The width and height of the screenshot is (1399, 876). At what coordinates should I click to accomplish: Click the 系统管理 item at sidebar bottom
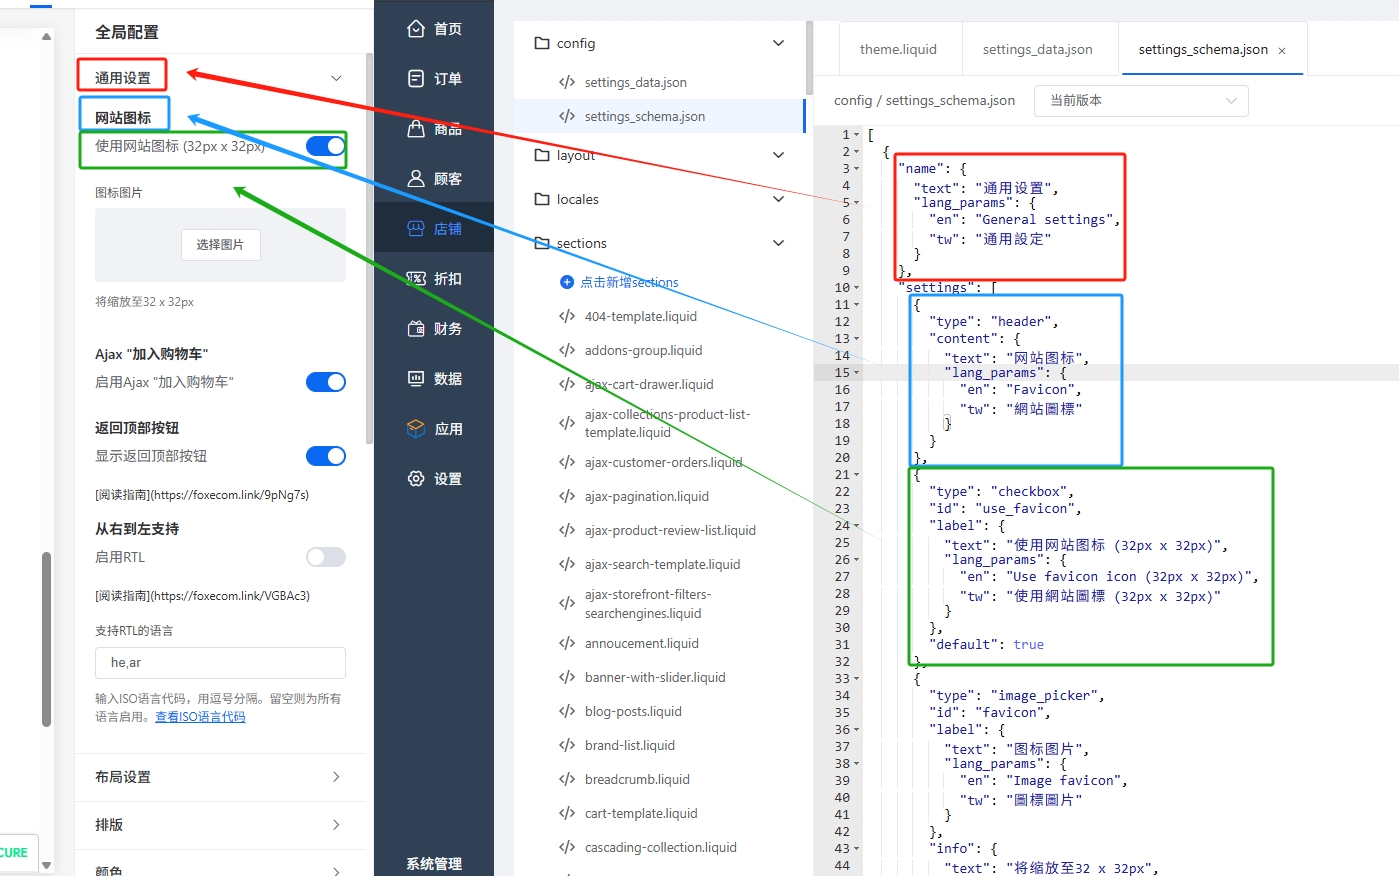[434, 864]
